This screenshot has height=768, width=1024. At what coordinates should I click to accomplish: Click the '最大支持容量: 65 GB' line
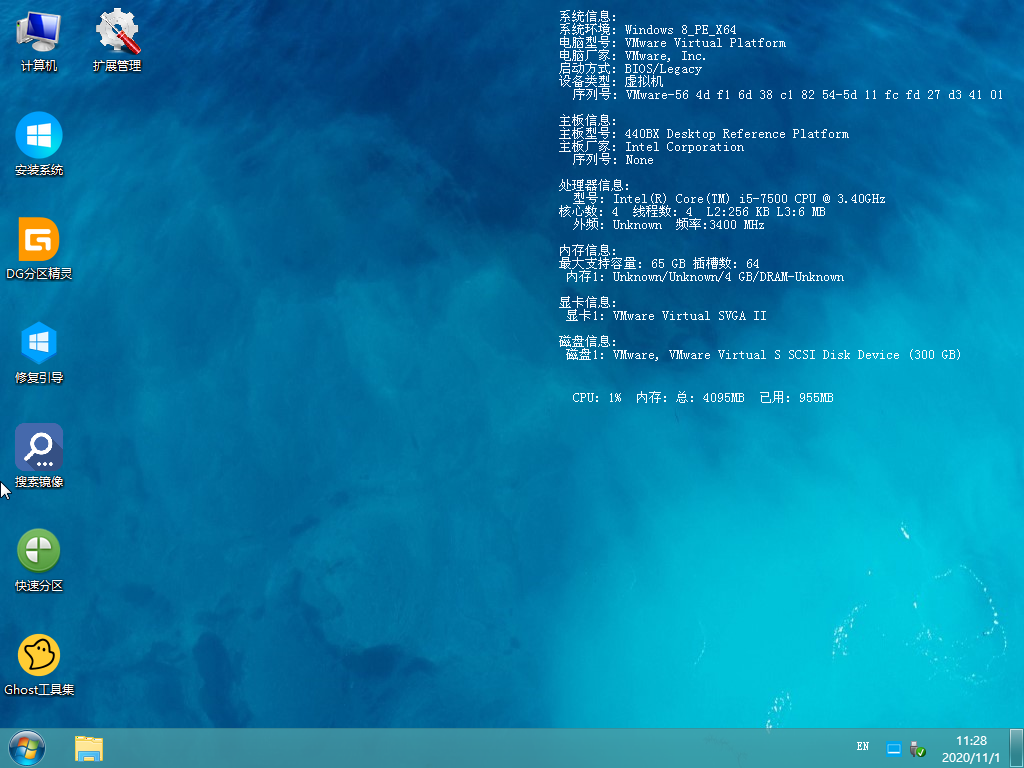[622, 264]
